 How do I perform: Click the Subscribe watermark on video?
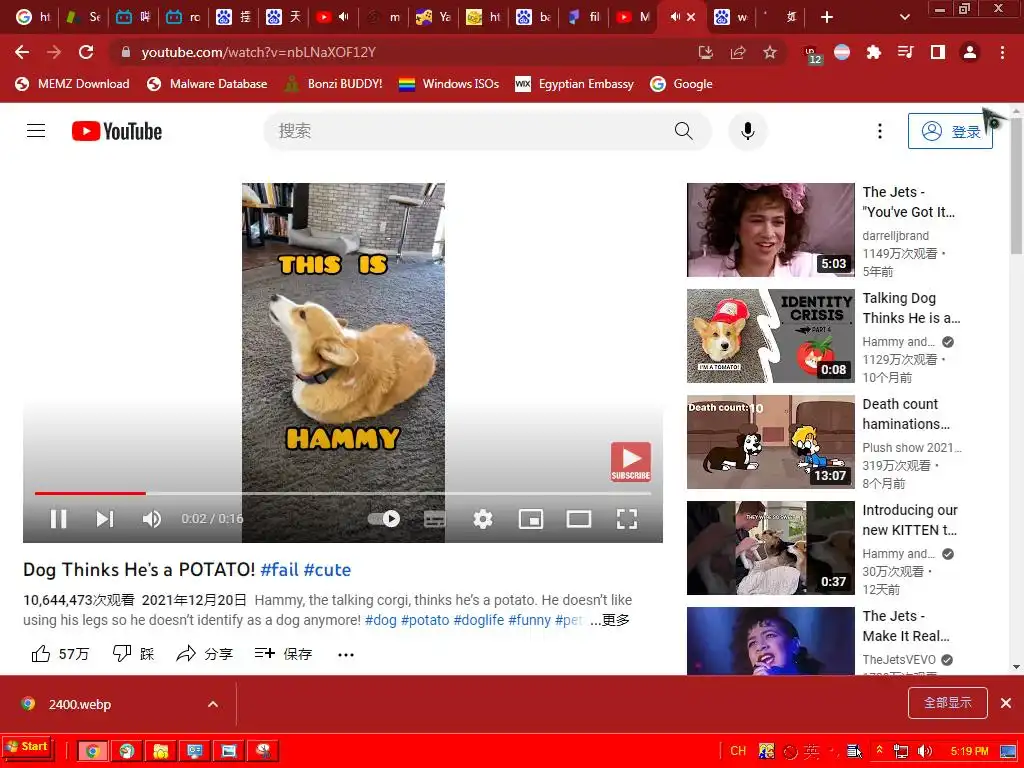click(631, 462)
